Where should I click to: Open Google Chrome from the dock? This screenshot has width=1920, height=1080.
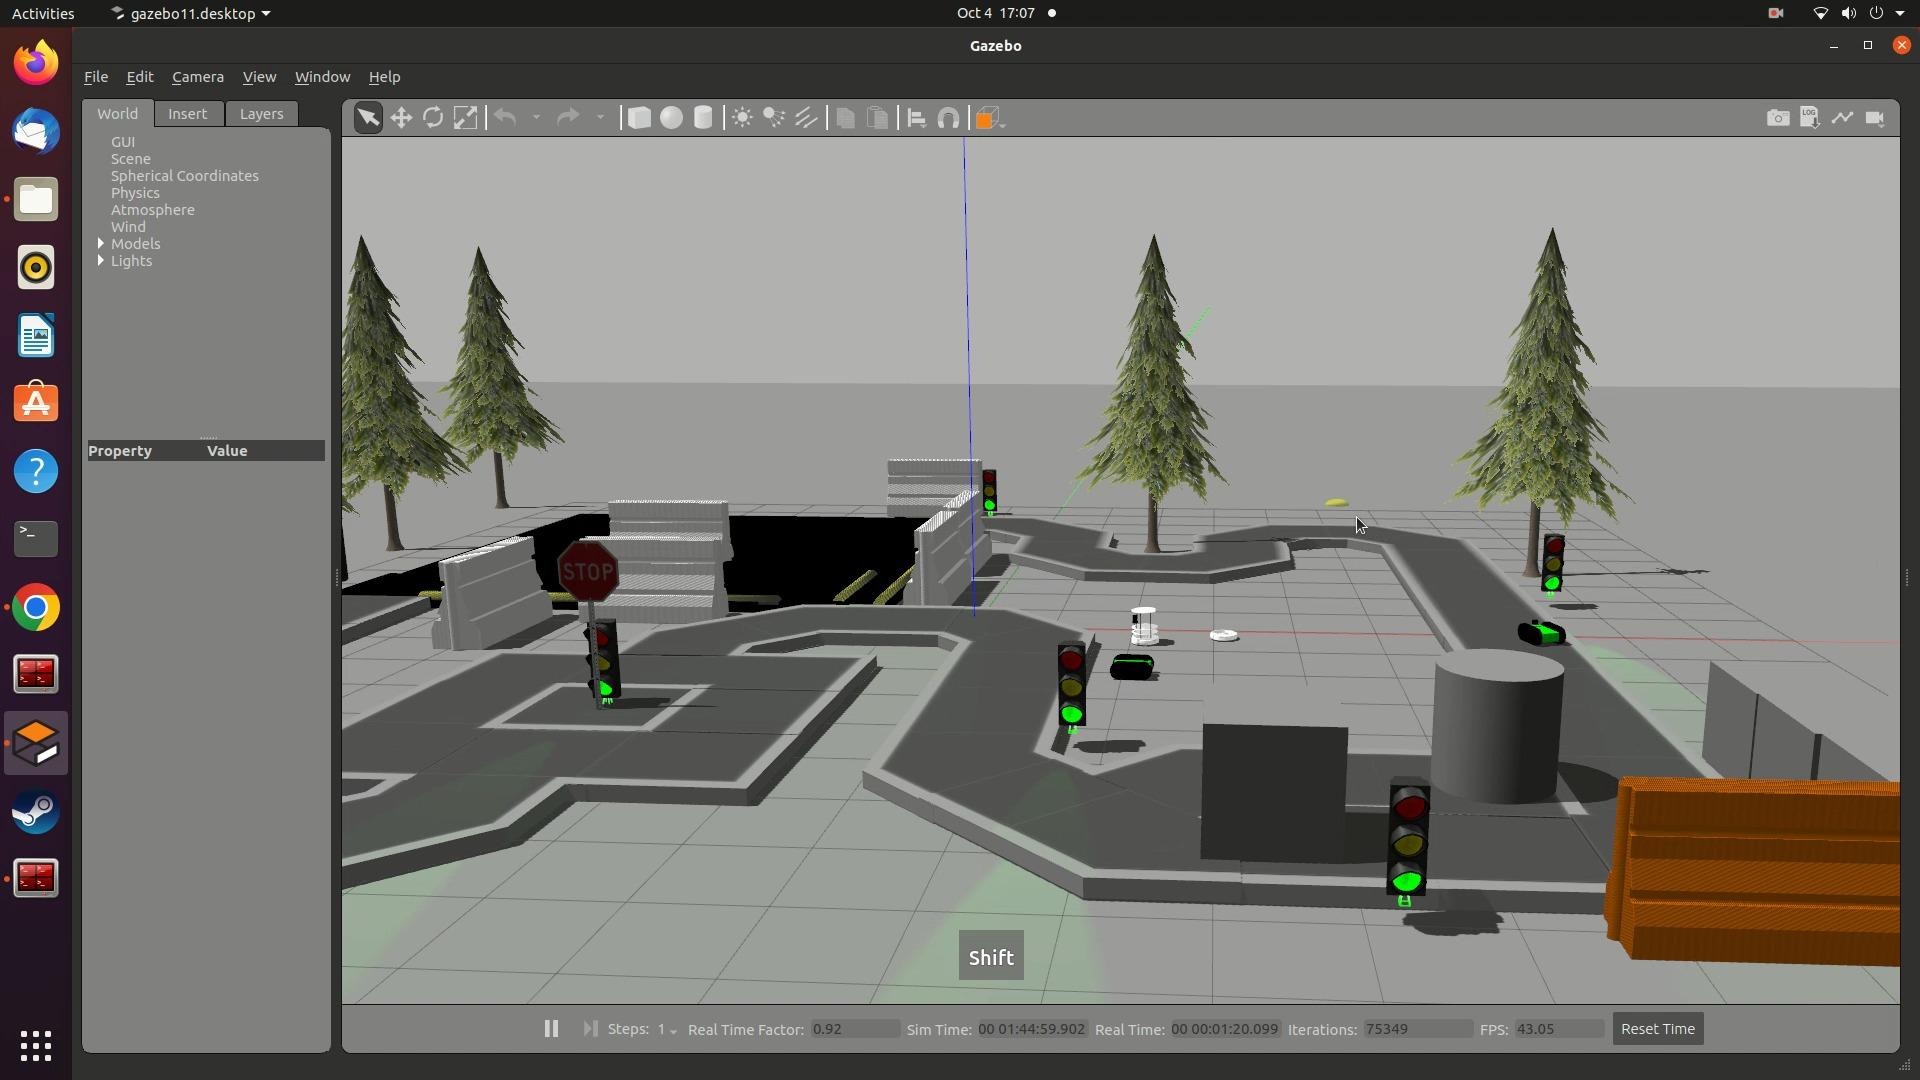(36, 607)
